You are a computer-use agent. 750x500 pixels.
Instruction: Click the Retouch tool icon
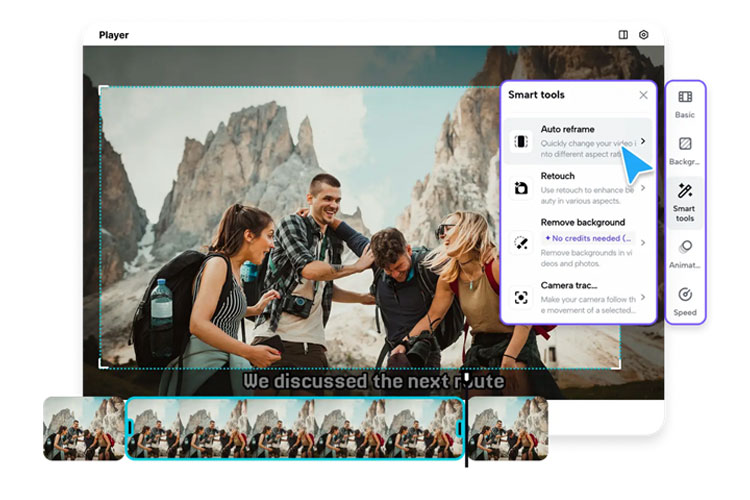(x=521, y=188)
